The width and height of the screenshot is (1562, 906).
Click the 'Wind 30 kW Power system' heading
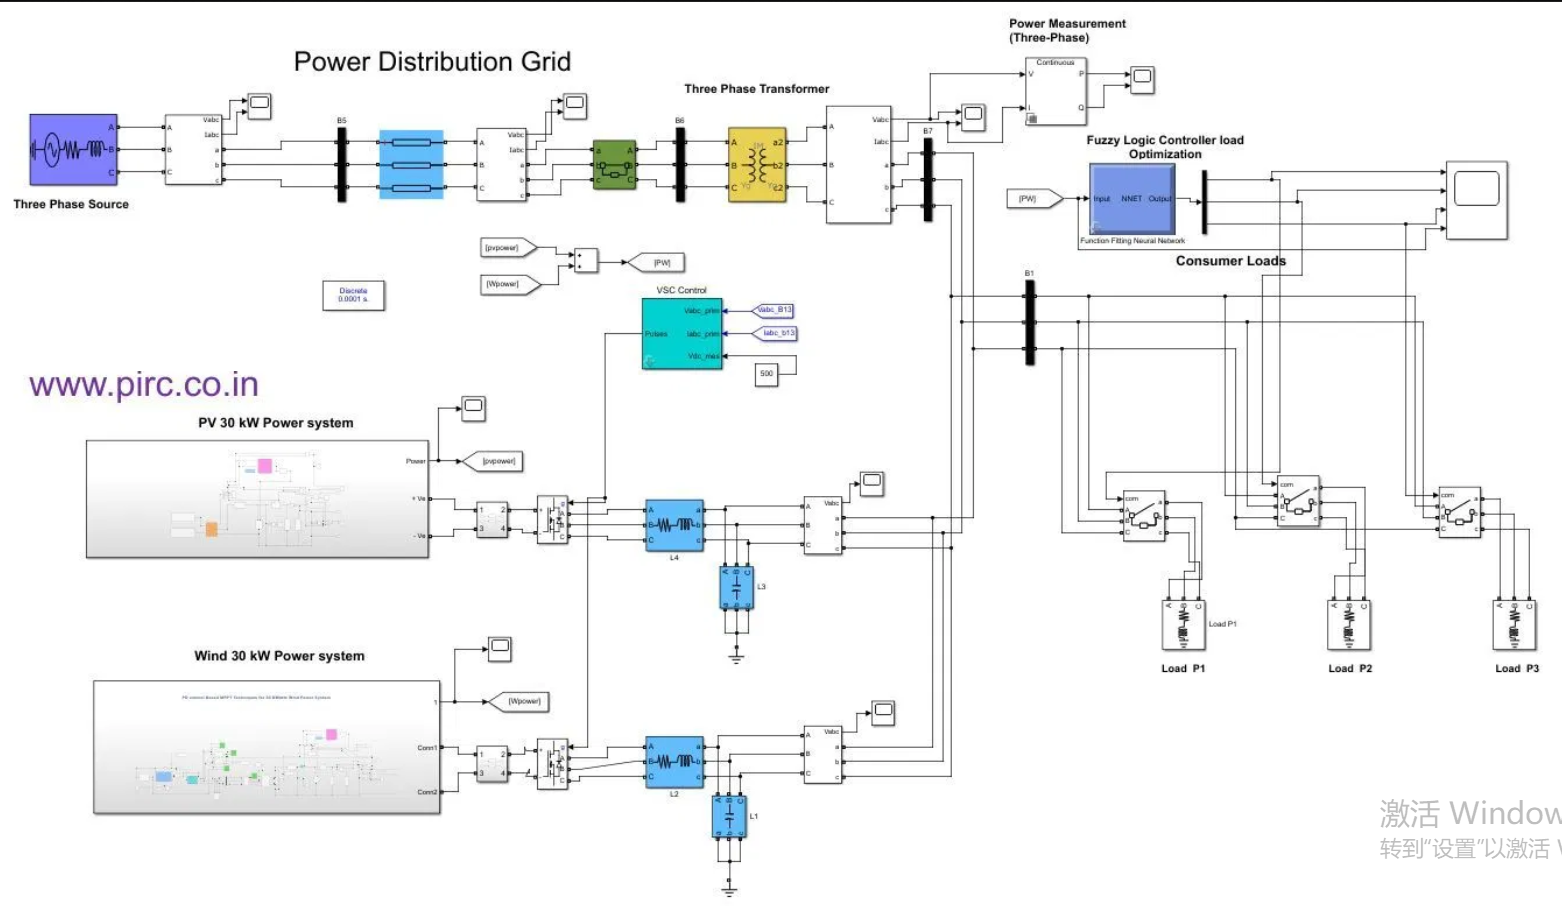(x=279, y=656)
